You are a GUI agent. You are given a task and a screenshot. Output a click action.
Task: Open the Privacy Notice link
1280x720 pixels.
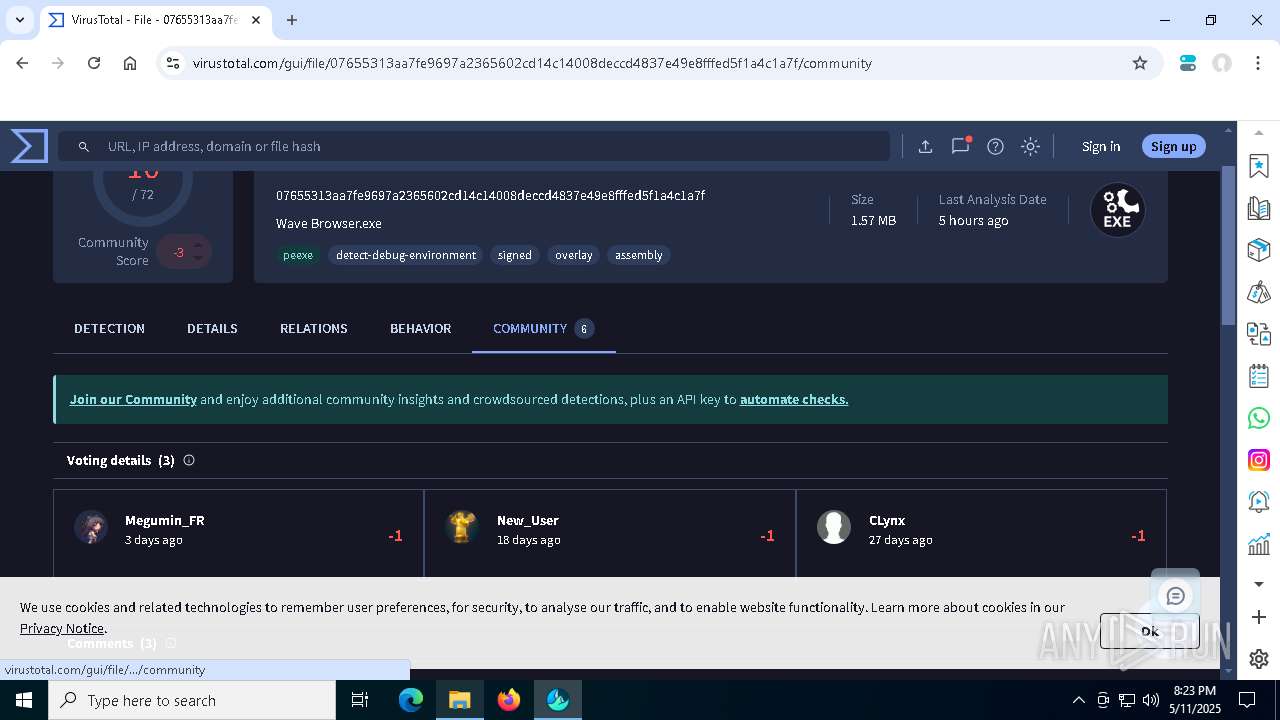coord(62,628)
